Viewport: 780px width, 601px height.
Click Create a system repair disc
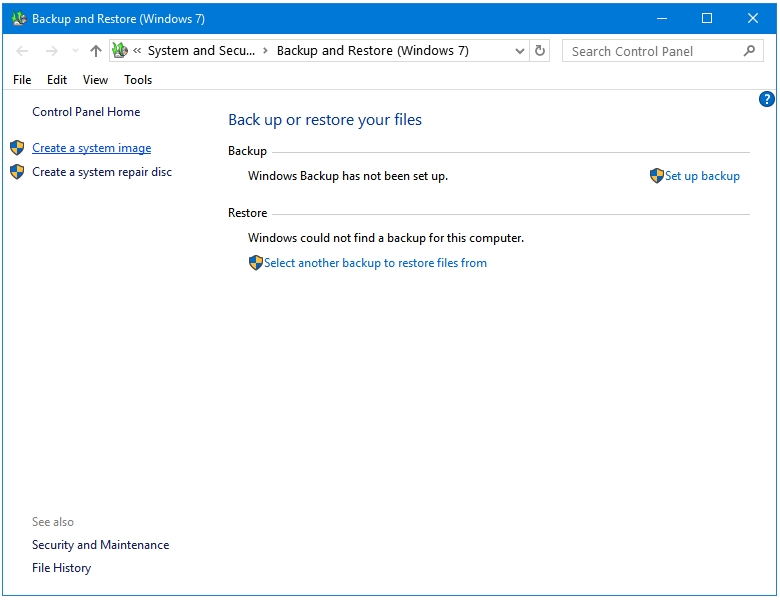pos(102,172)
